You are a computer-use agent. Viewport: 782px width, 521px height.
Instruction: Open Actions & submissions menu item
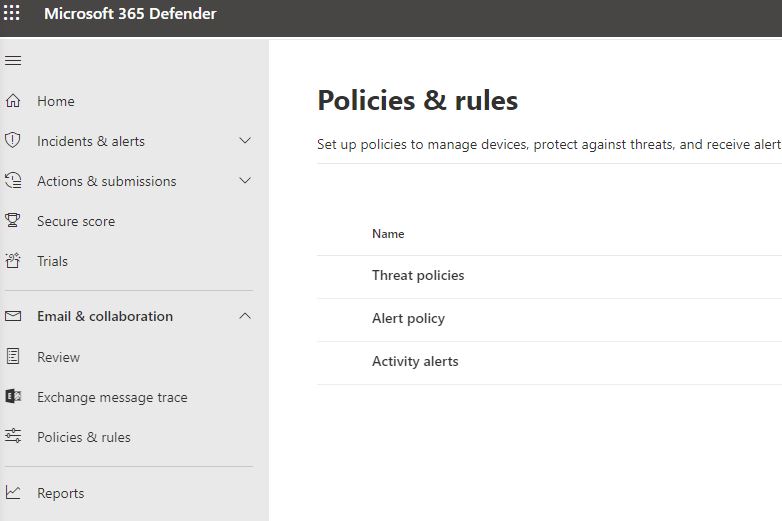(107, 181)
